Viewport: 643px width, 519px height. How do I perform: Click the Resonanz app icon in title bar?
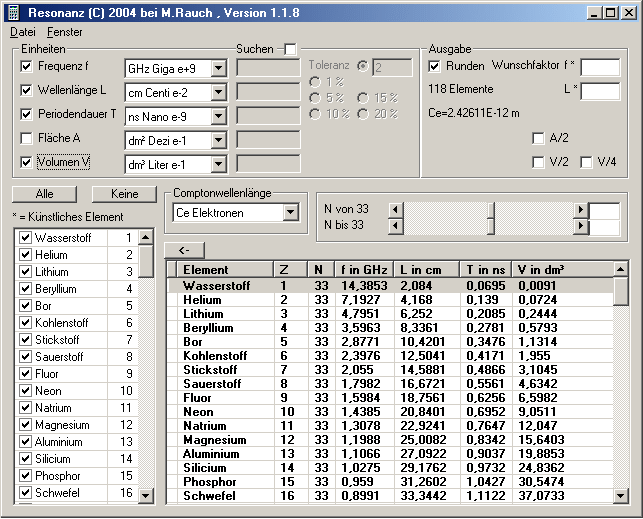13,12
